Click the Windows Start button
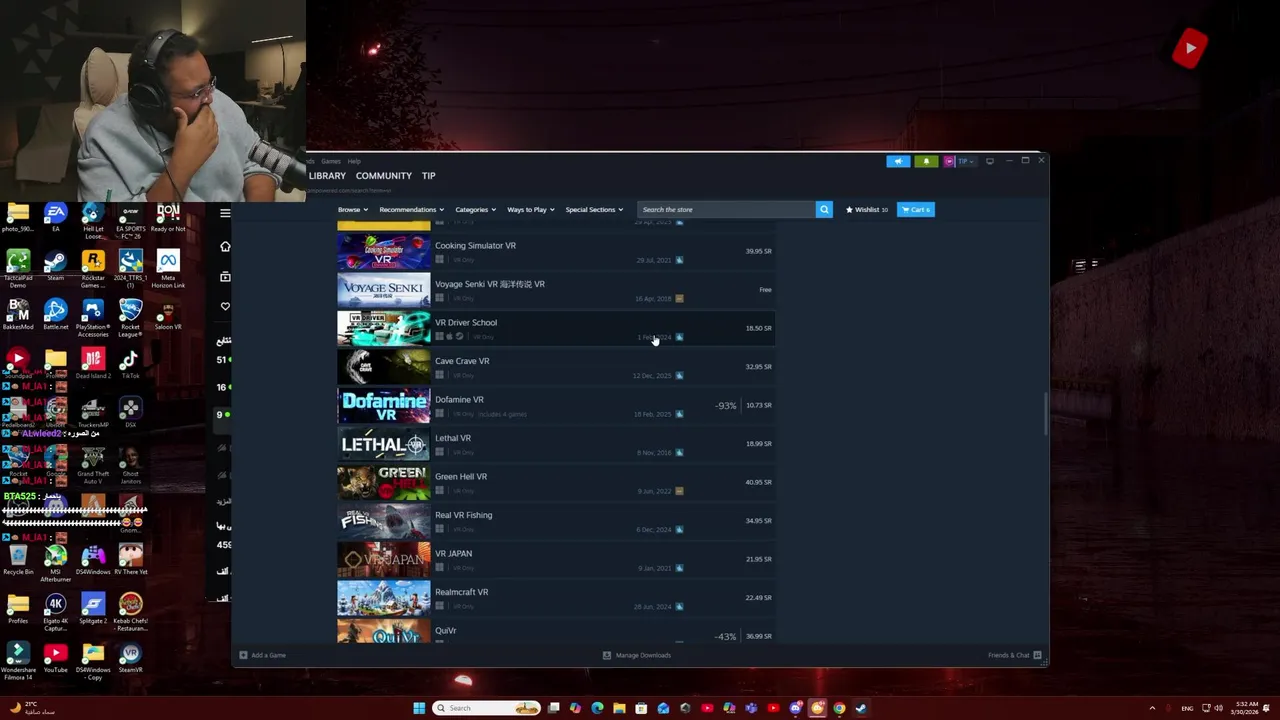 pyautogui.click(x=419, y=708)
